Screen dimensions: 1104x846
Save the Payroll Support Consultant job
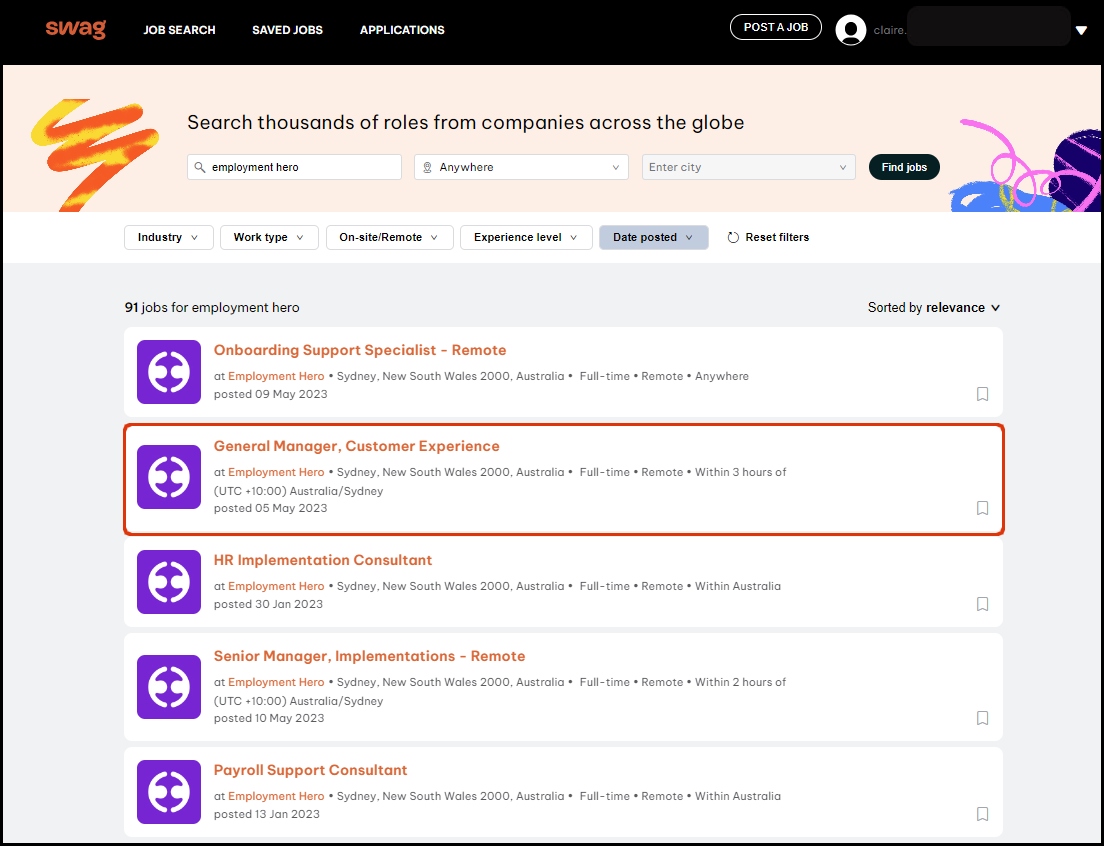point(982,814)
